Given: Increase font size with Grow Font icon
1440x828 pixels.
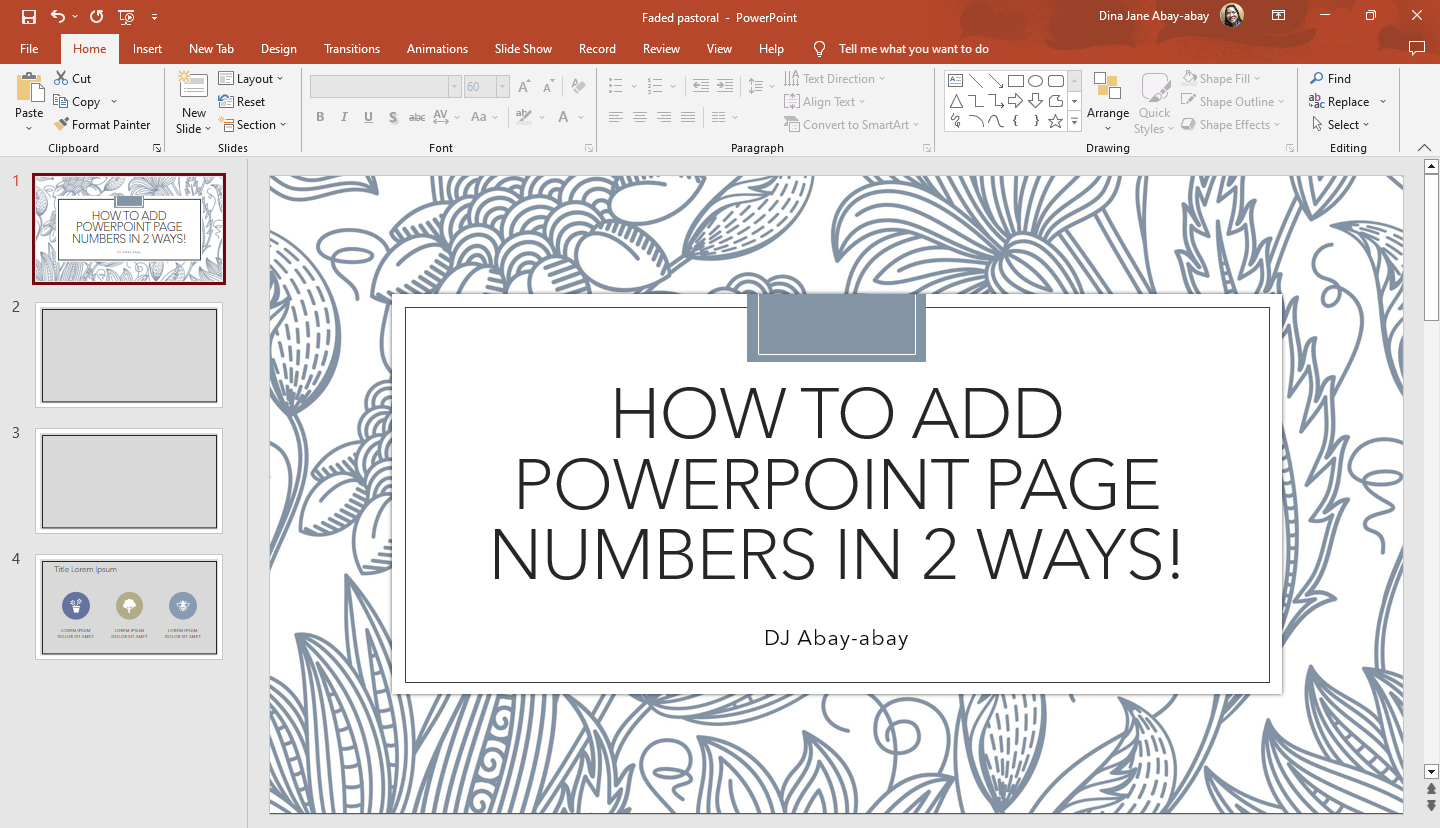Looking at the screenshot, I should 523,86.
